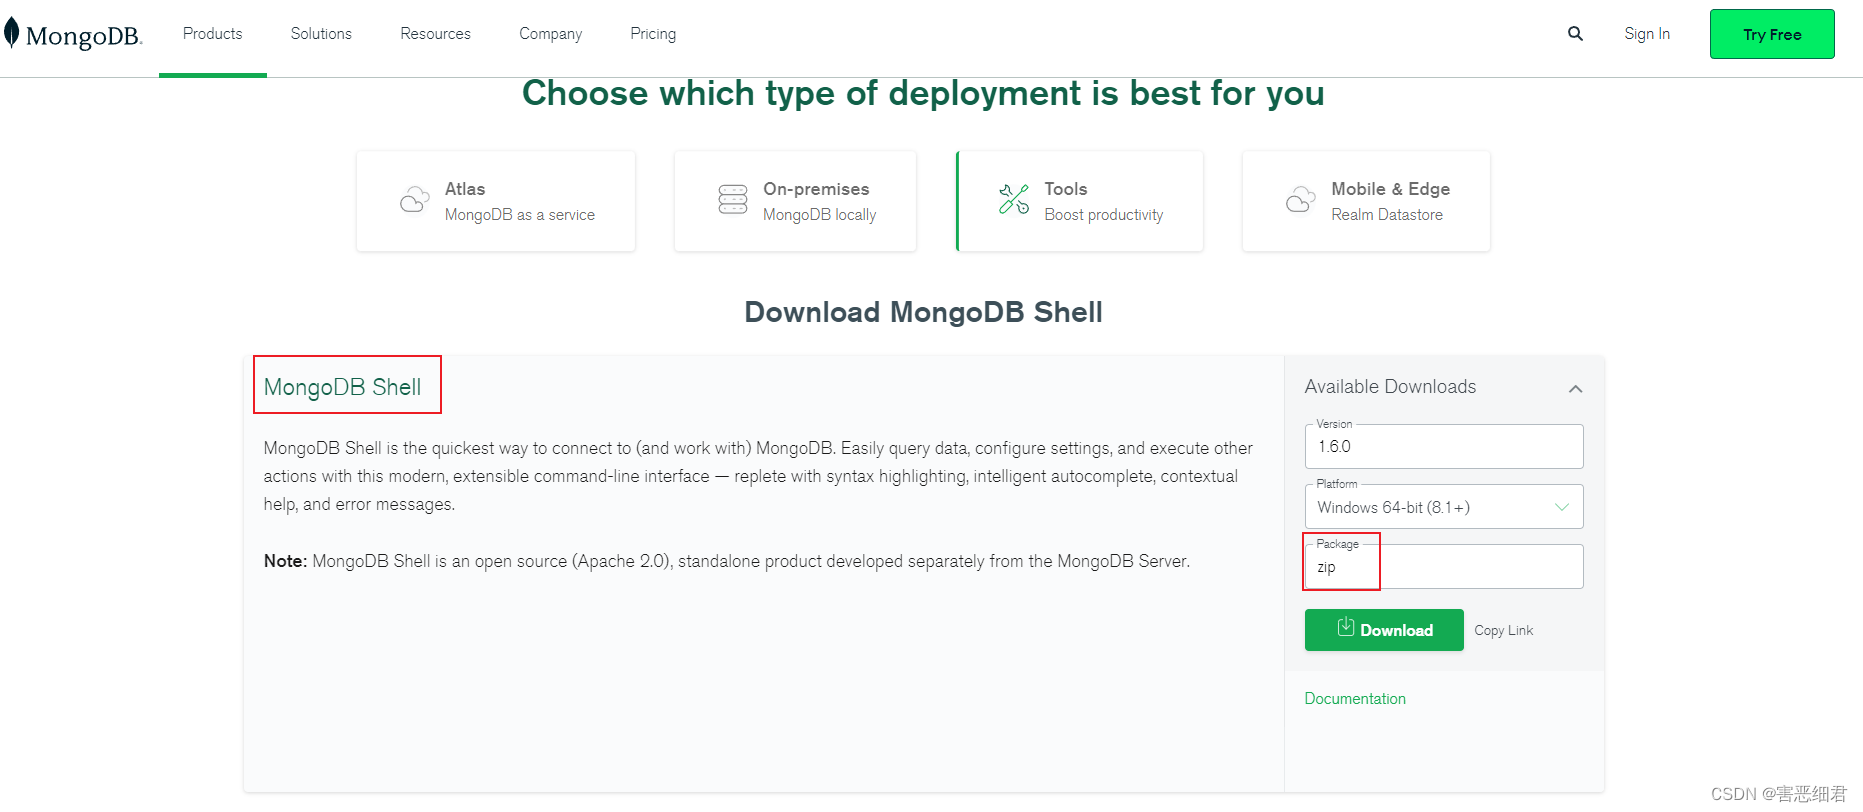Click 'MongoDB as a service' subtitle
1863x812 pixels.
520,215
